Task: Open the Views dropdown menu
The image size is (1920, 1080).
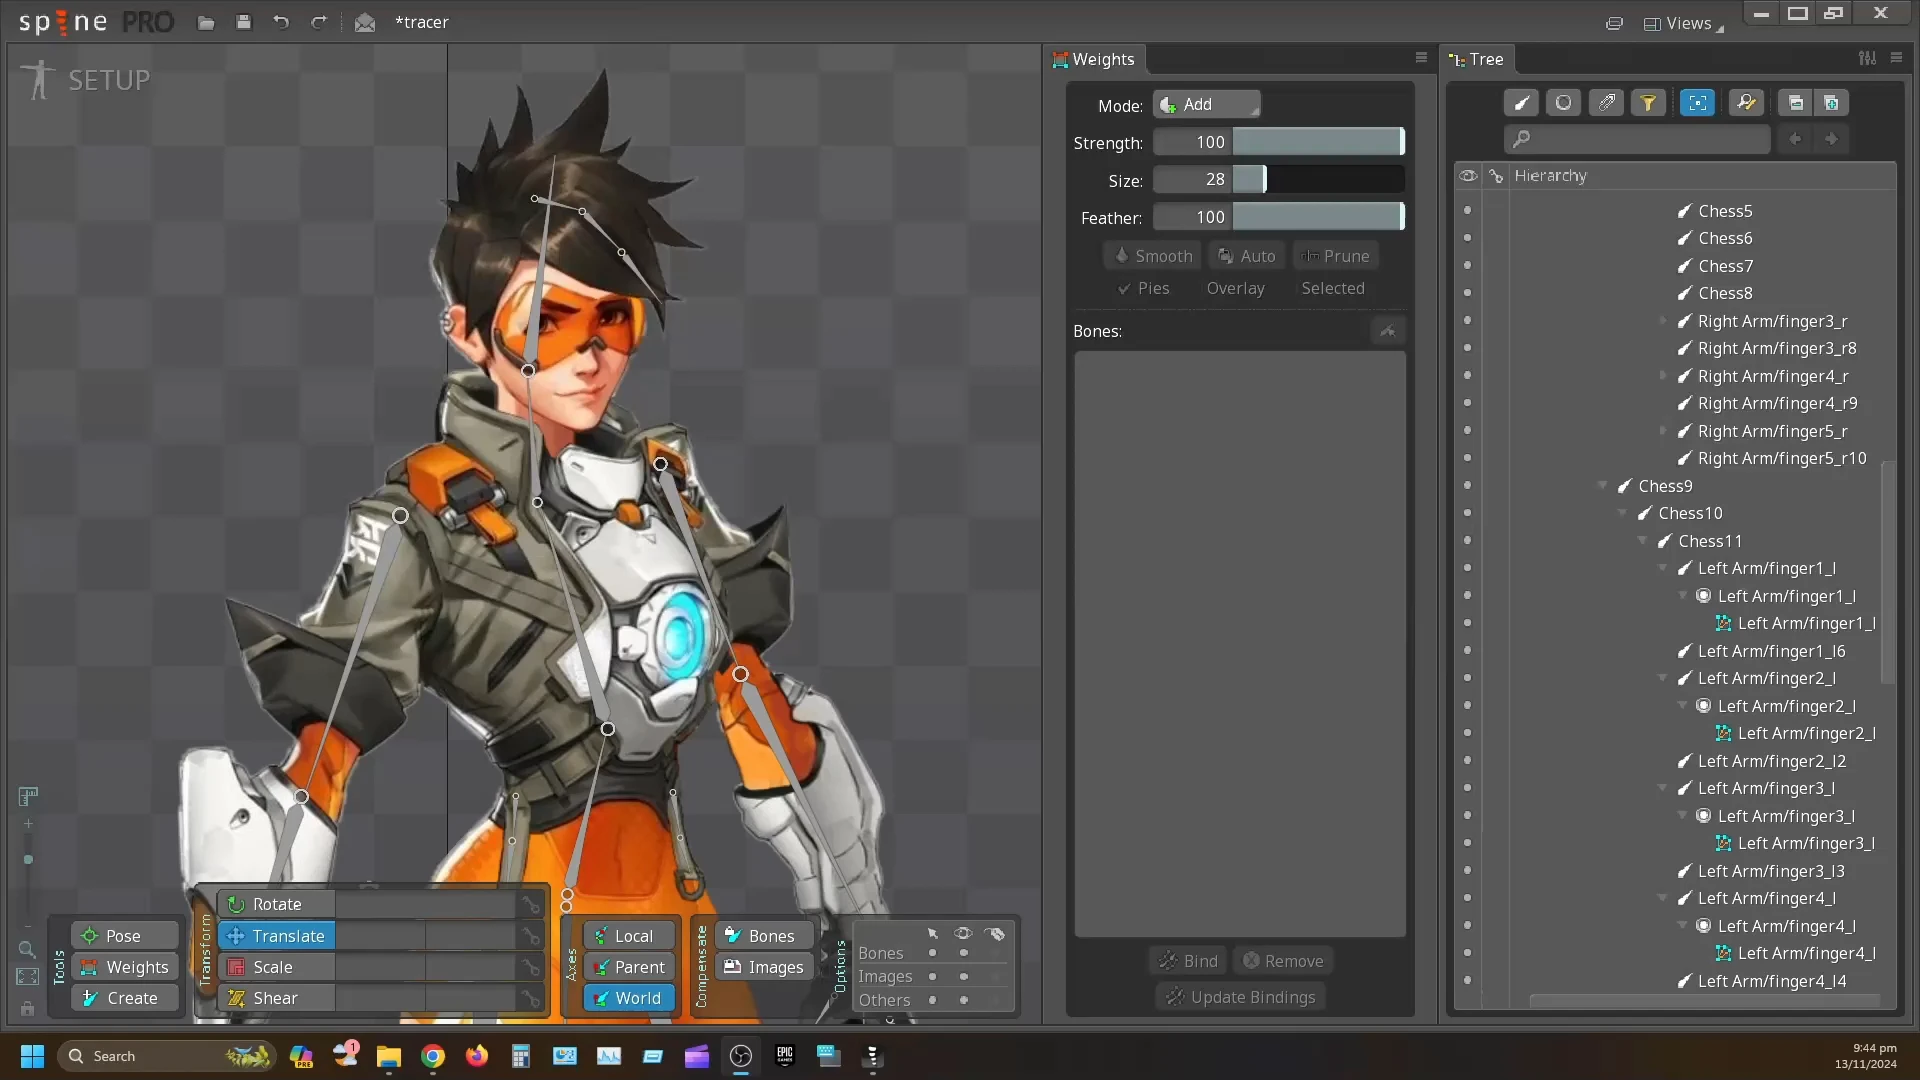Action: coord(1684,23)
